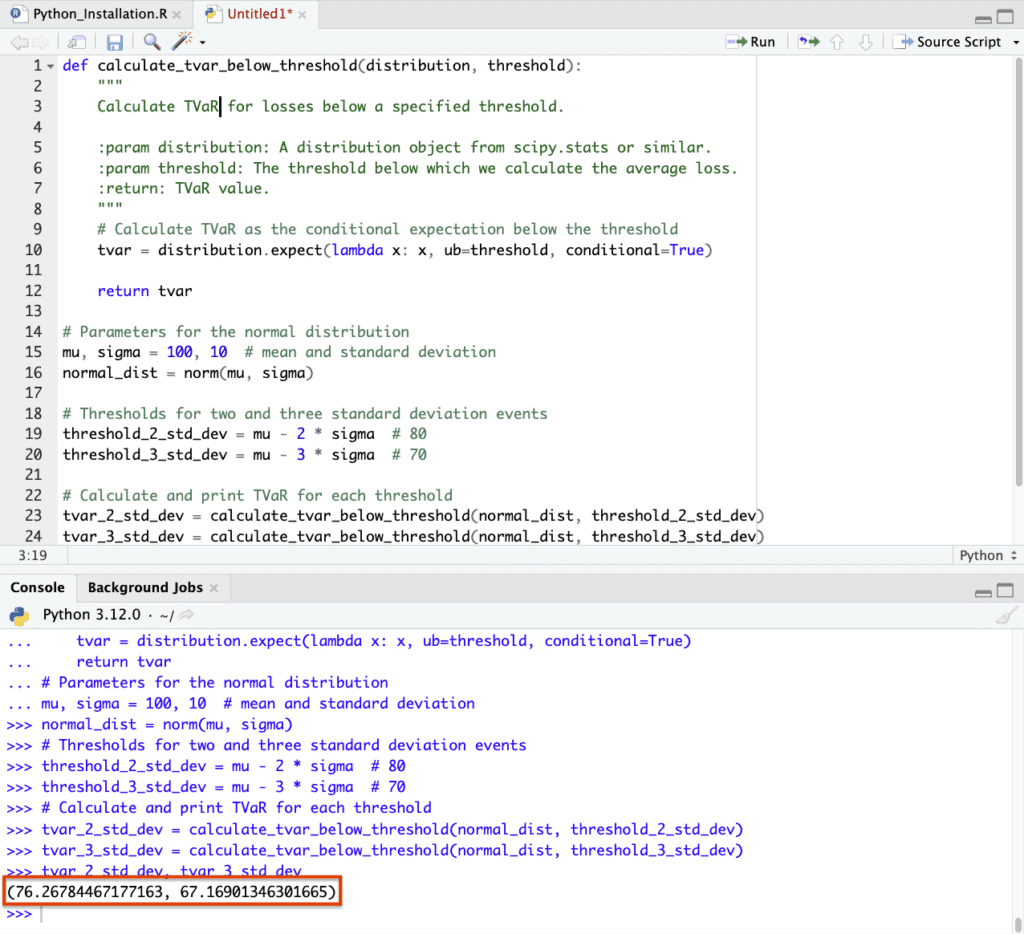The width and height of the screenshot is (1024, 934).
Task: Click the code tools magic wand icon
Action: 182,42
